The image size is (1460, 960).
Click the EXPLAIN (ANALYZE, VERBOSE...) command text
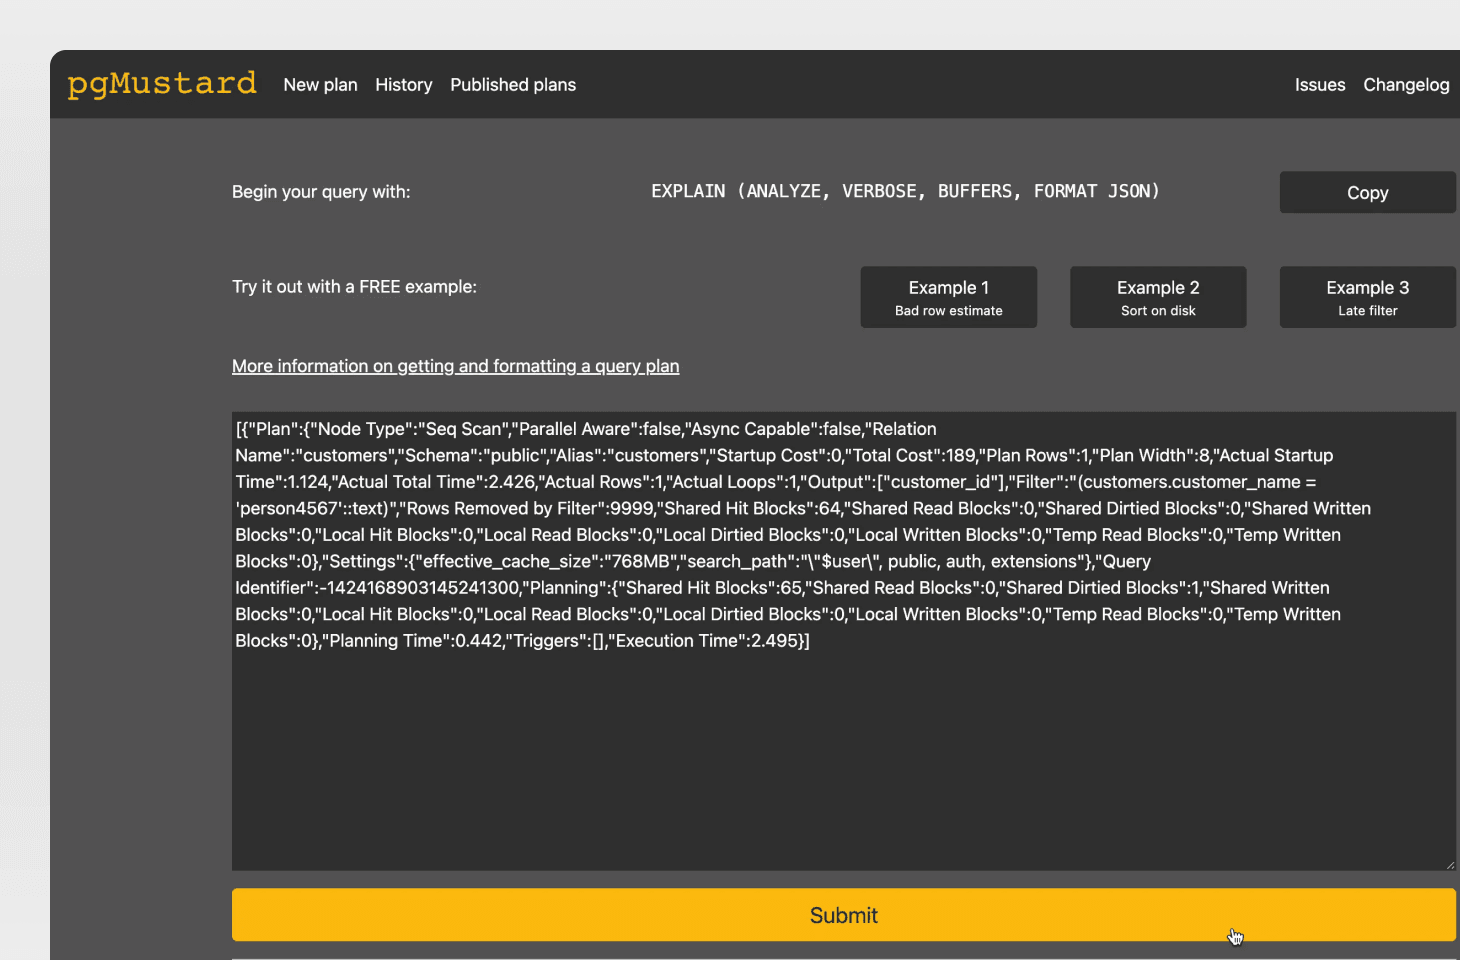(x=904, y=191)
